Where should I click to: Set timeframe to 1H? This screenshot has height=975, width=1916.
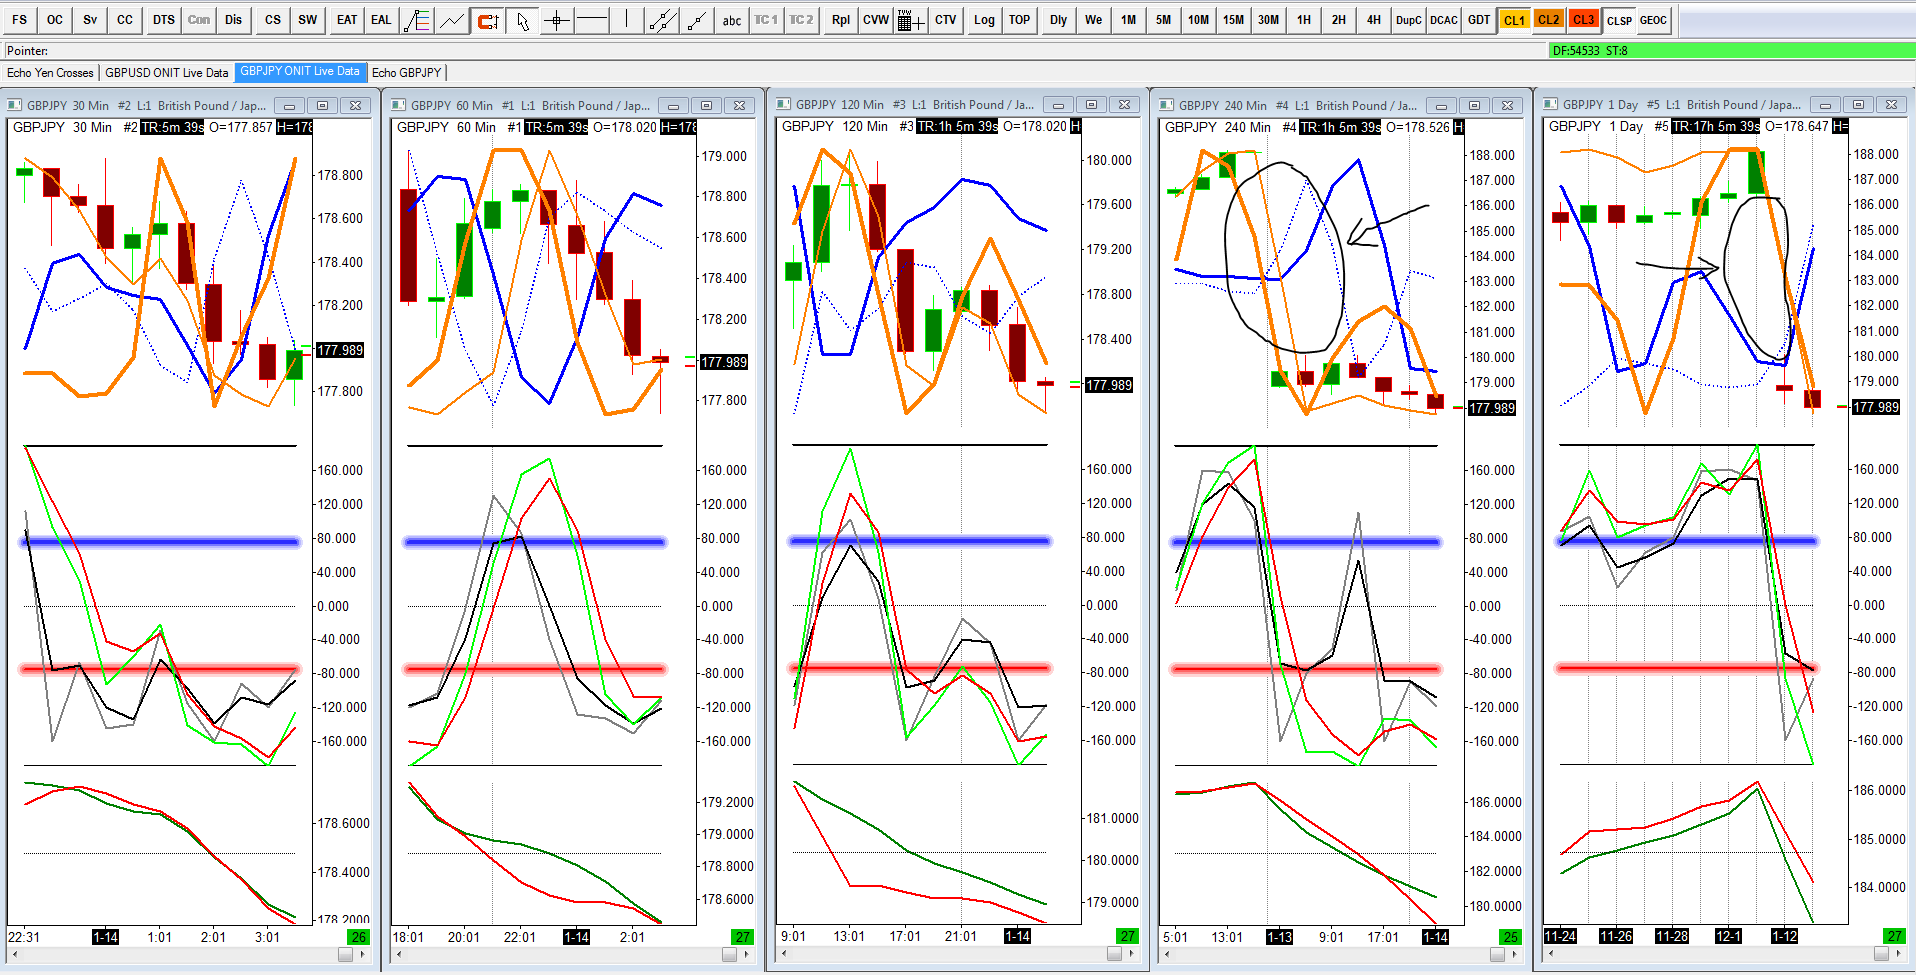pyautogui.click(x=1304, y=20)
